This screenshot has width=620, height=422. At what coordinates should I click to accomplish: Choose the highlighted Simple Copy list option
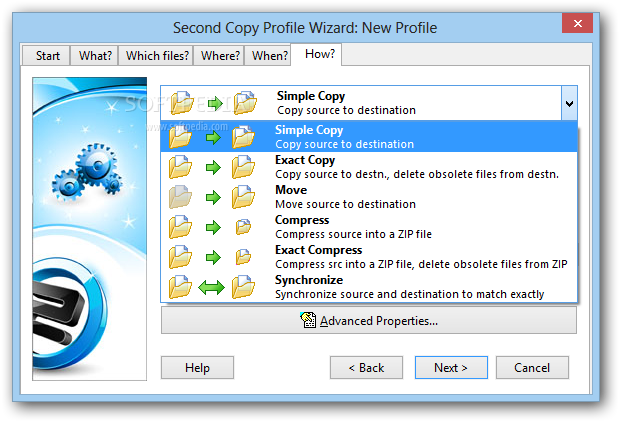tap(369, 137)
